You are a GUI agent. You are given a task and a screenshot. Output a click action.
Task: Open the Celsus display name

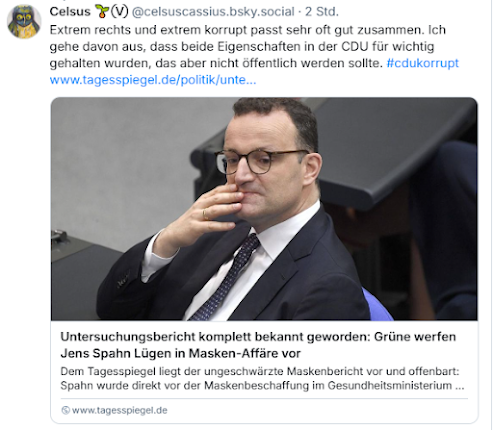70,12
